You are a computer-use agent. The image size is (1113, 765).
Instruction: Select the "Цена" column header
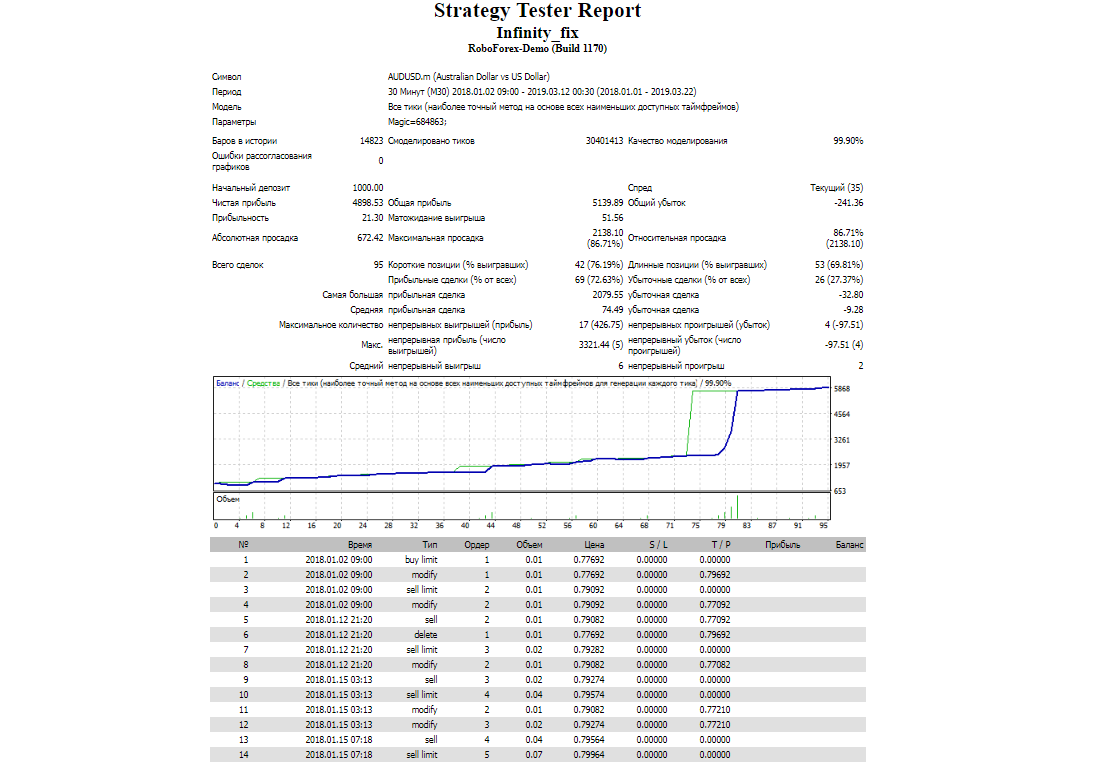(x=594, y=545)
